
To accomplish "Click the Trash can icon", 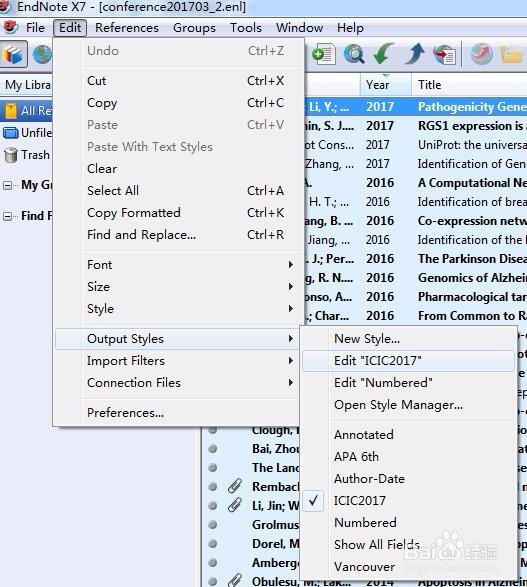I will [x=11, y=155].
